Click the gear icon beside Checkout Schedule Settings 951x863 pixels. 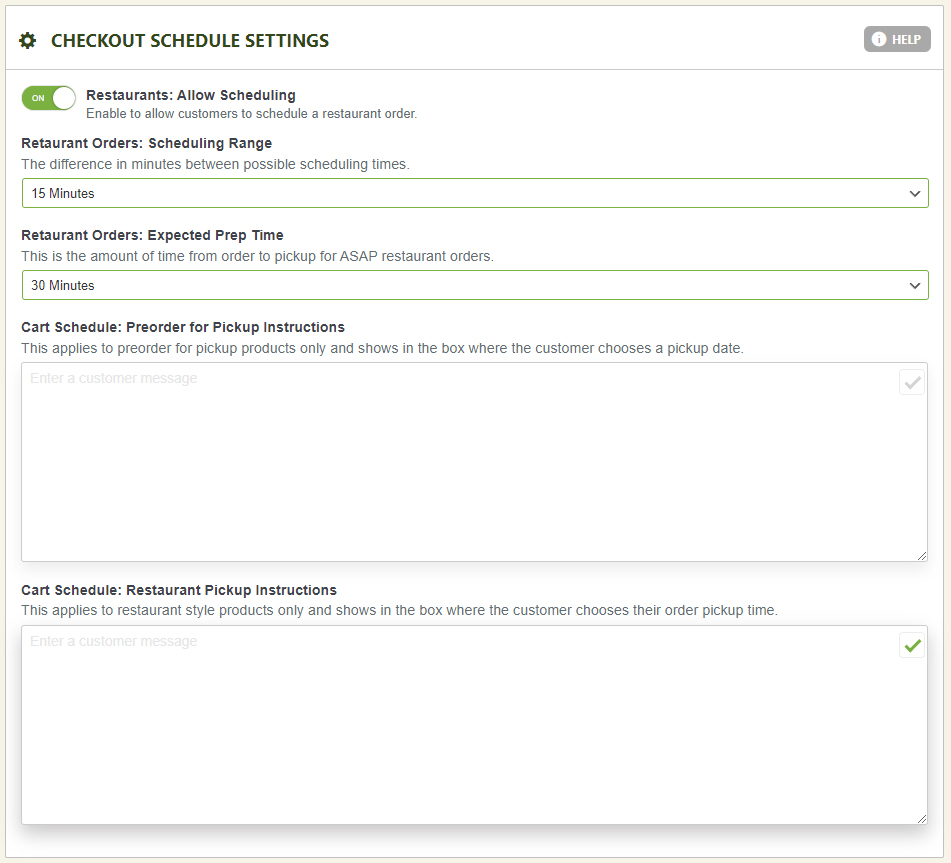pos(28,41)
